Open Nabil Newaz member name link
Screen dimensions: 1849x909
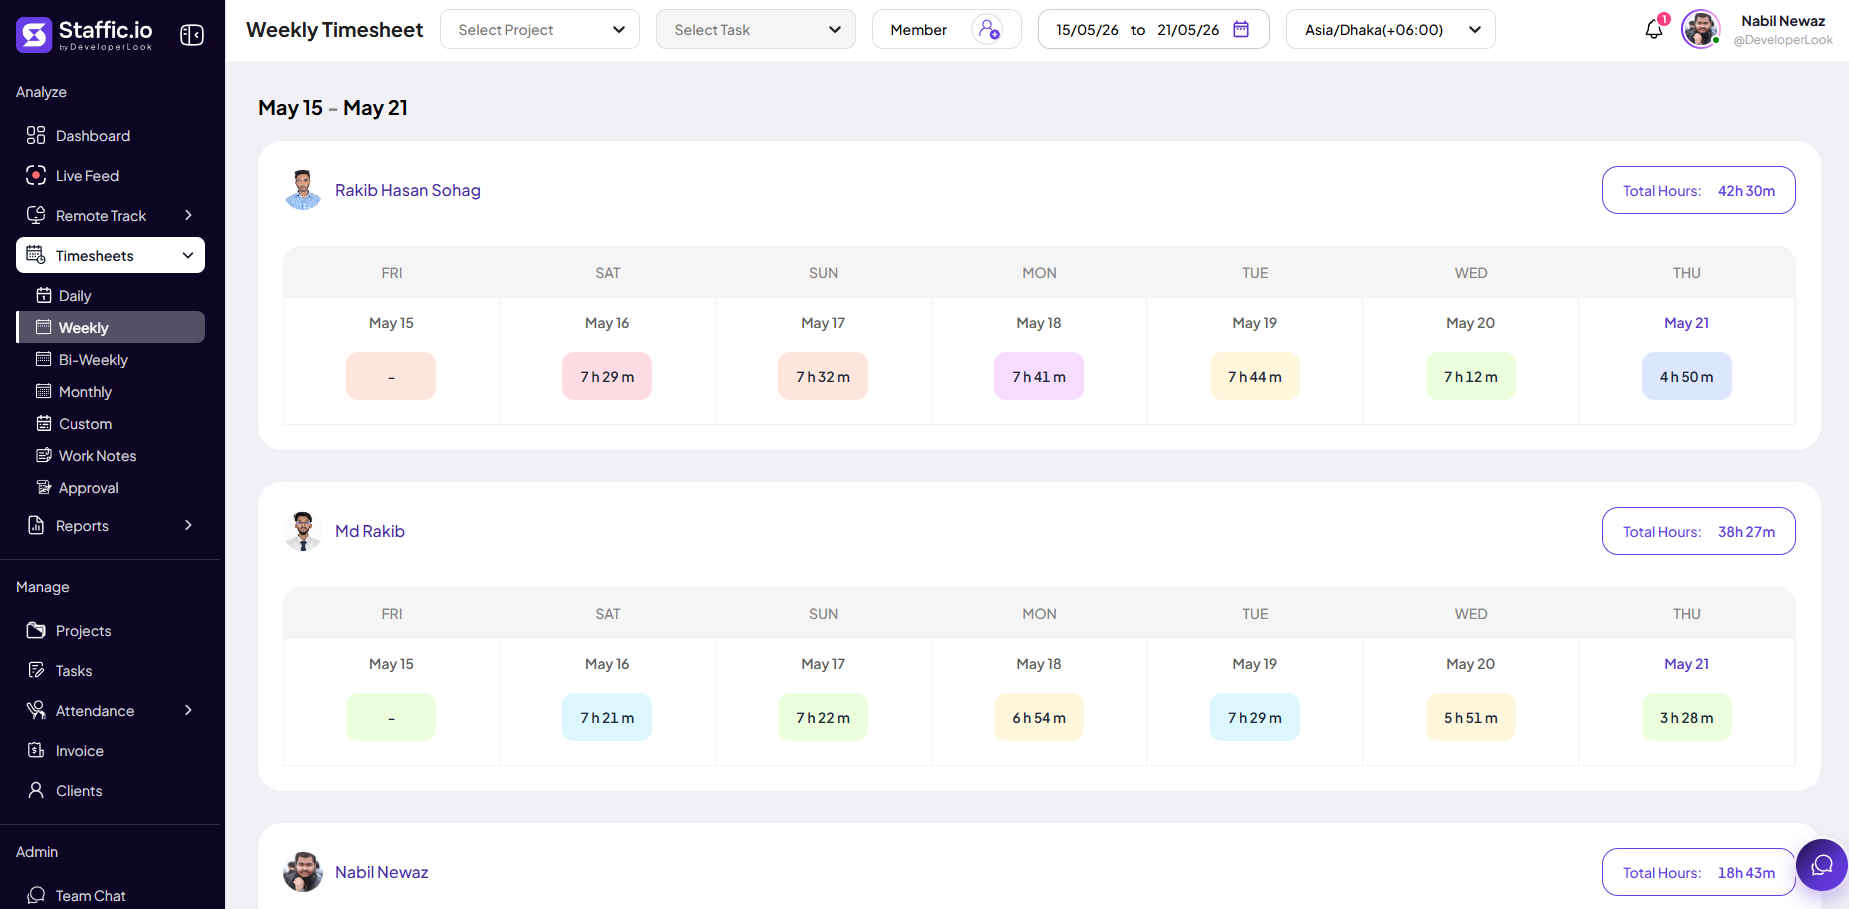(382, 872)
